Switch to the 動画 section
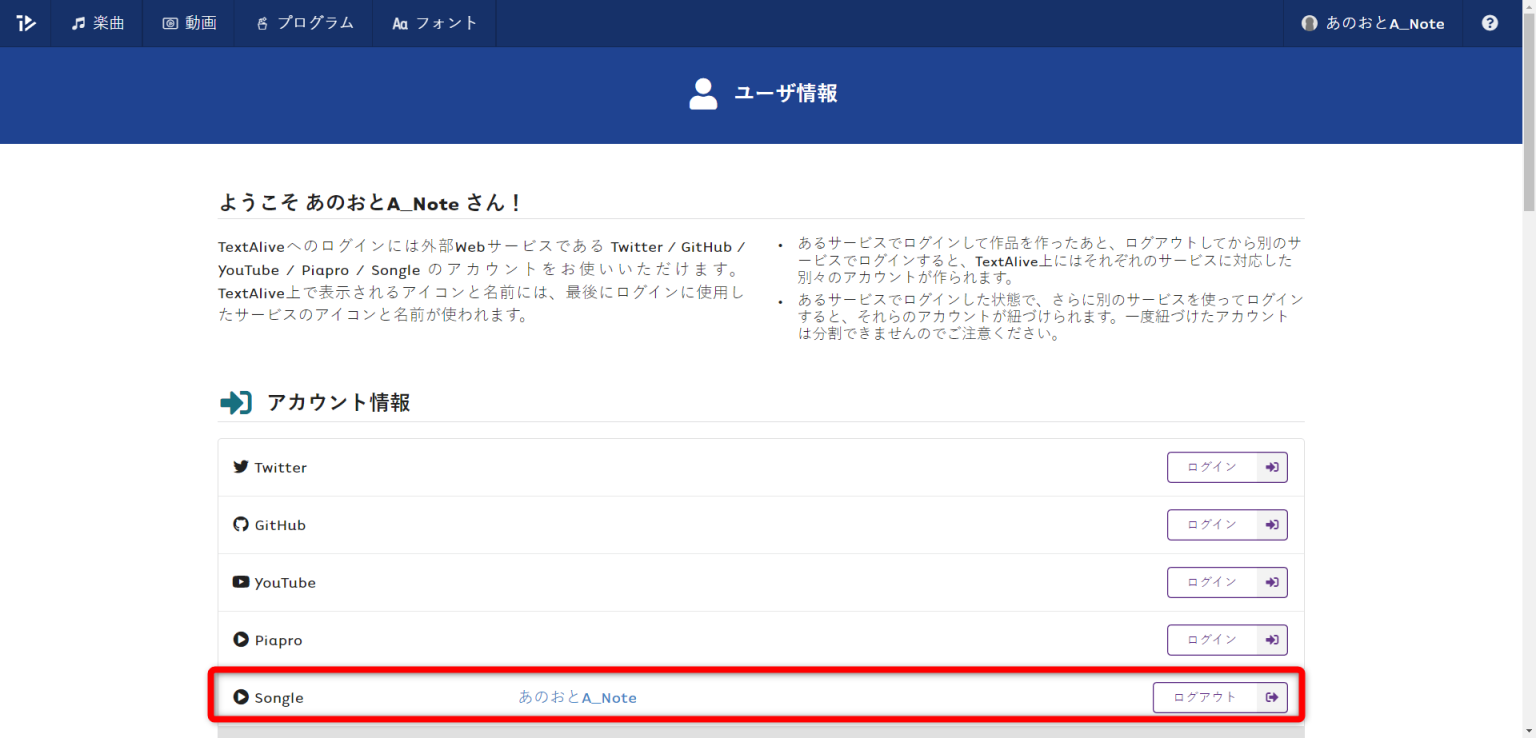This screenshot has height=738, width=1536. coord(188,22)
